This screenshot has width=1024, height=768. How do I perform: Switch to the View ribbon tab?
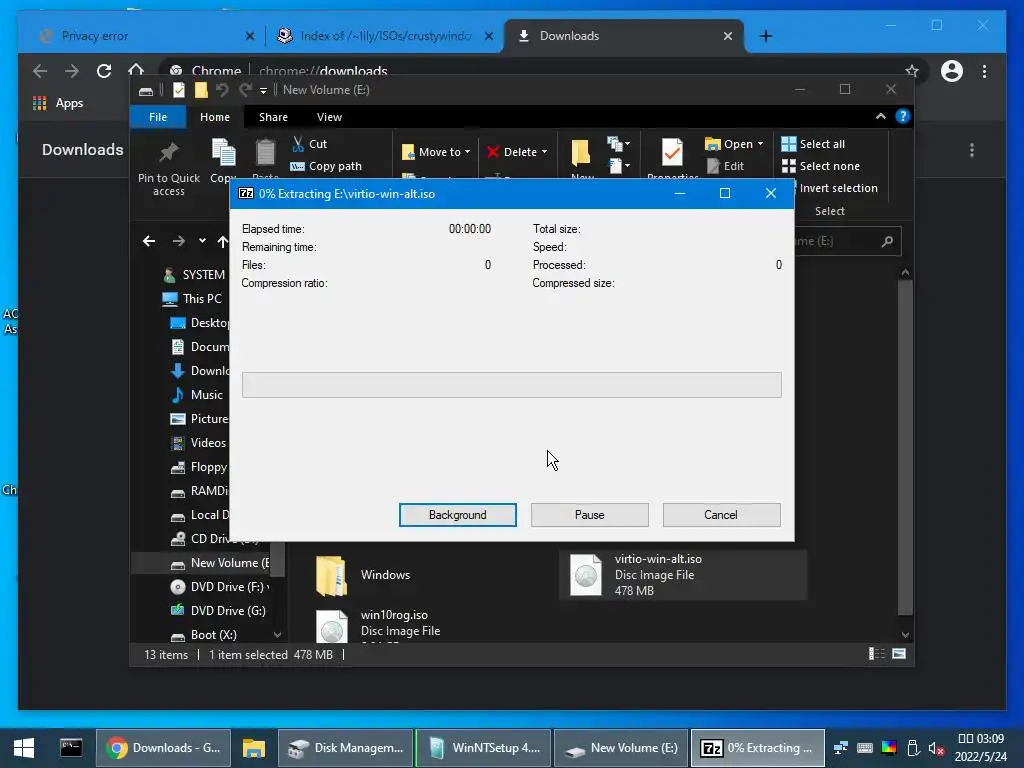click(x=329, y=117)
